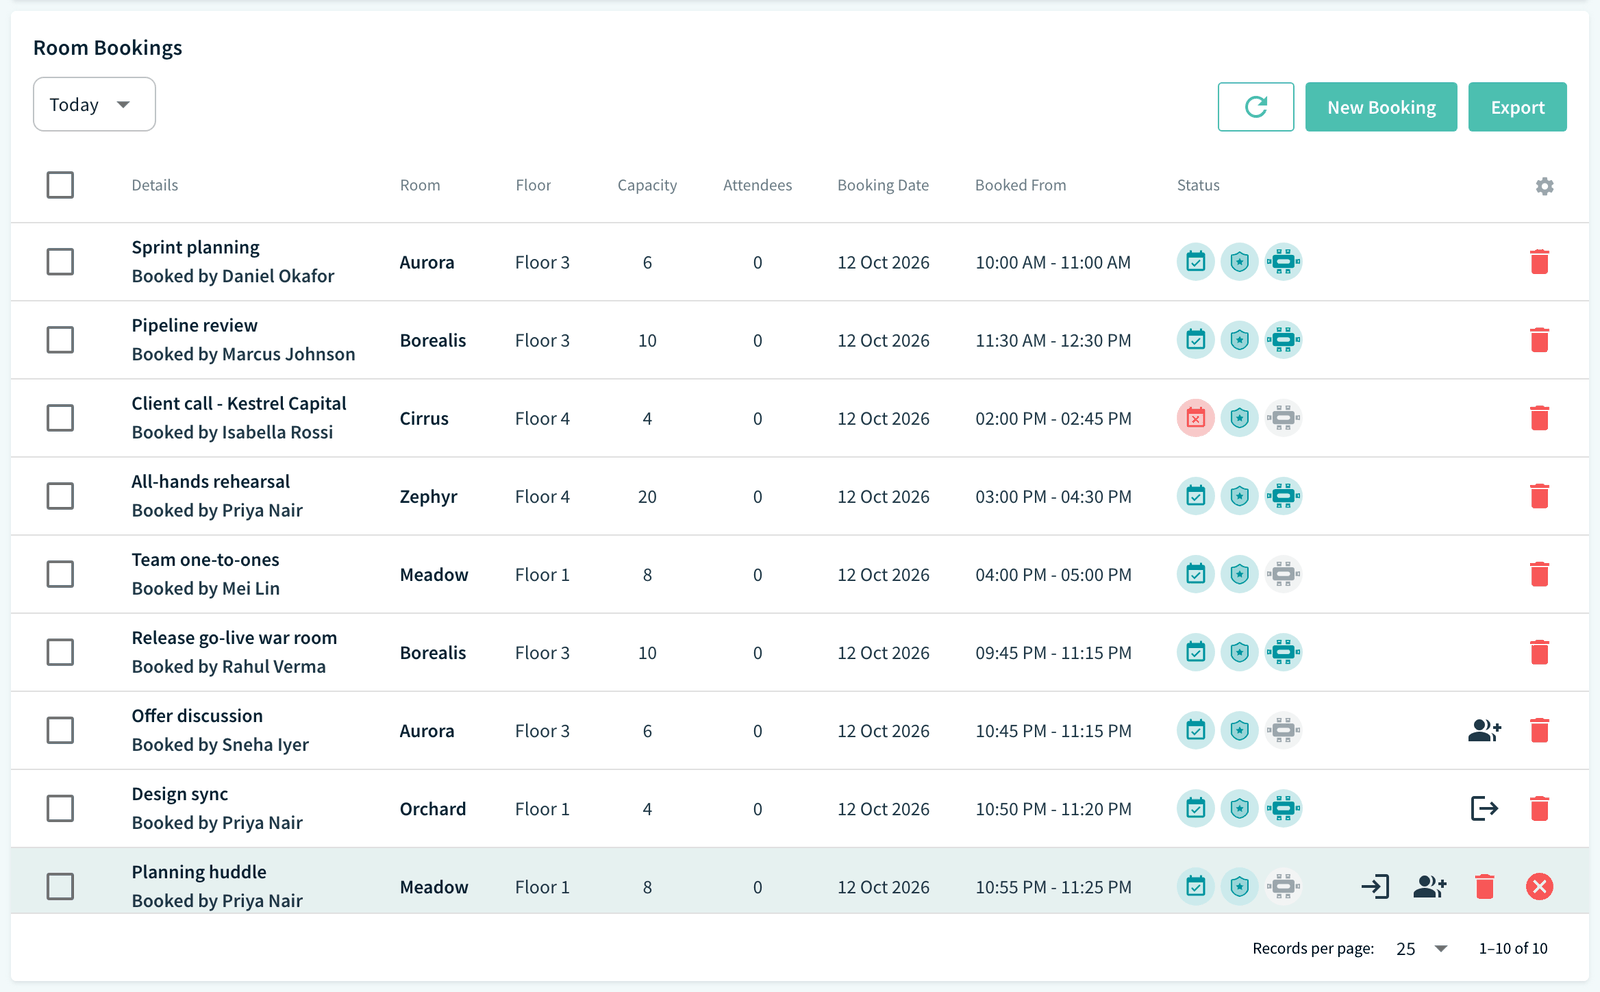This screenshot has width=1600, height=992.
Task: Check the Client call - Kestrel Capital row
Action: tap(60, 418)
